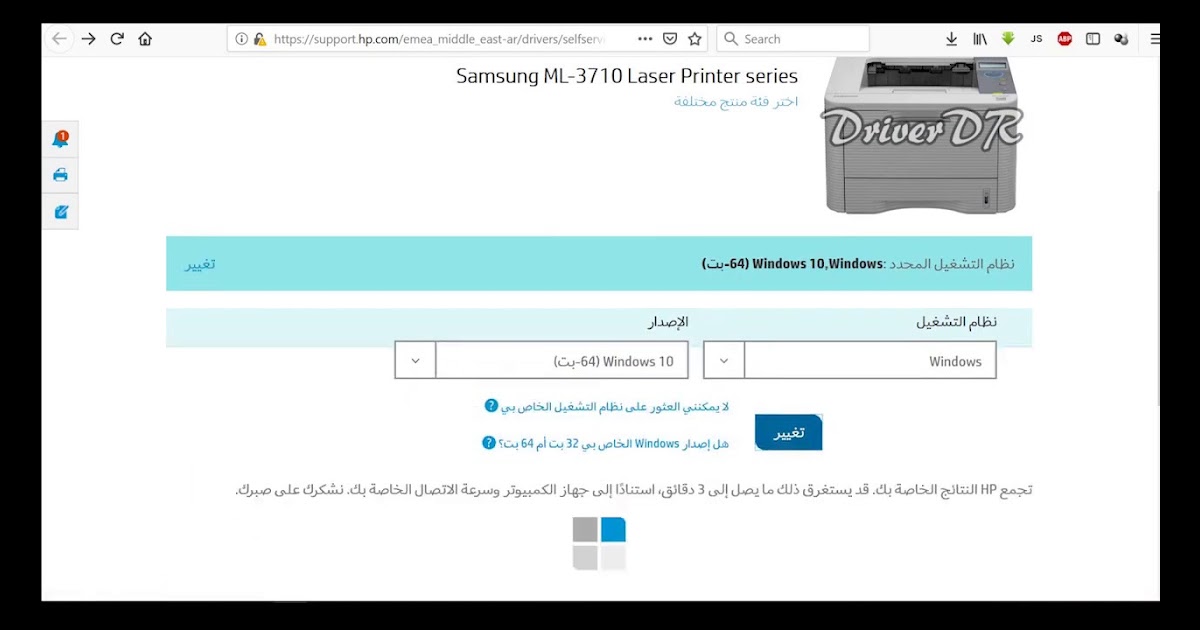This screenshot has height=630, width=1200.
Task: Open the Firefox hamburger menu
Action: [x=1155, y=39]
